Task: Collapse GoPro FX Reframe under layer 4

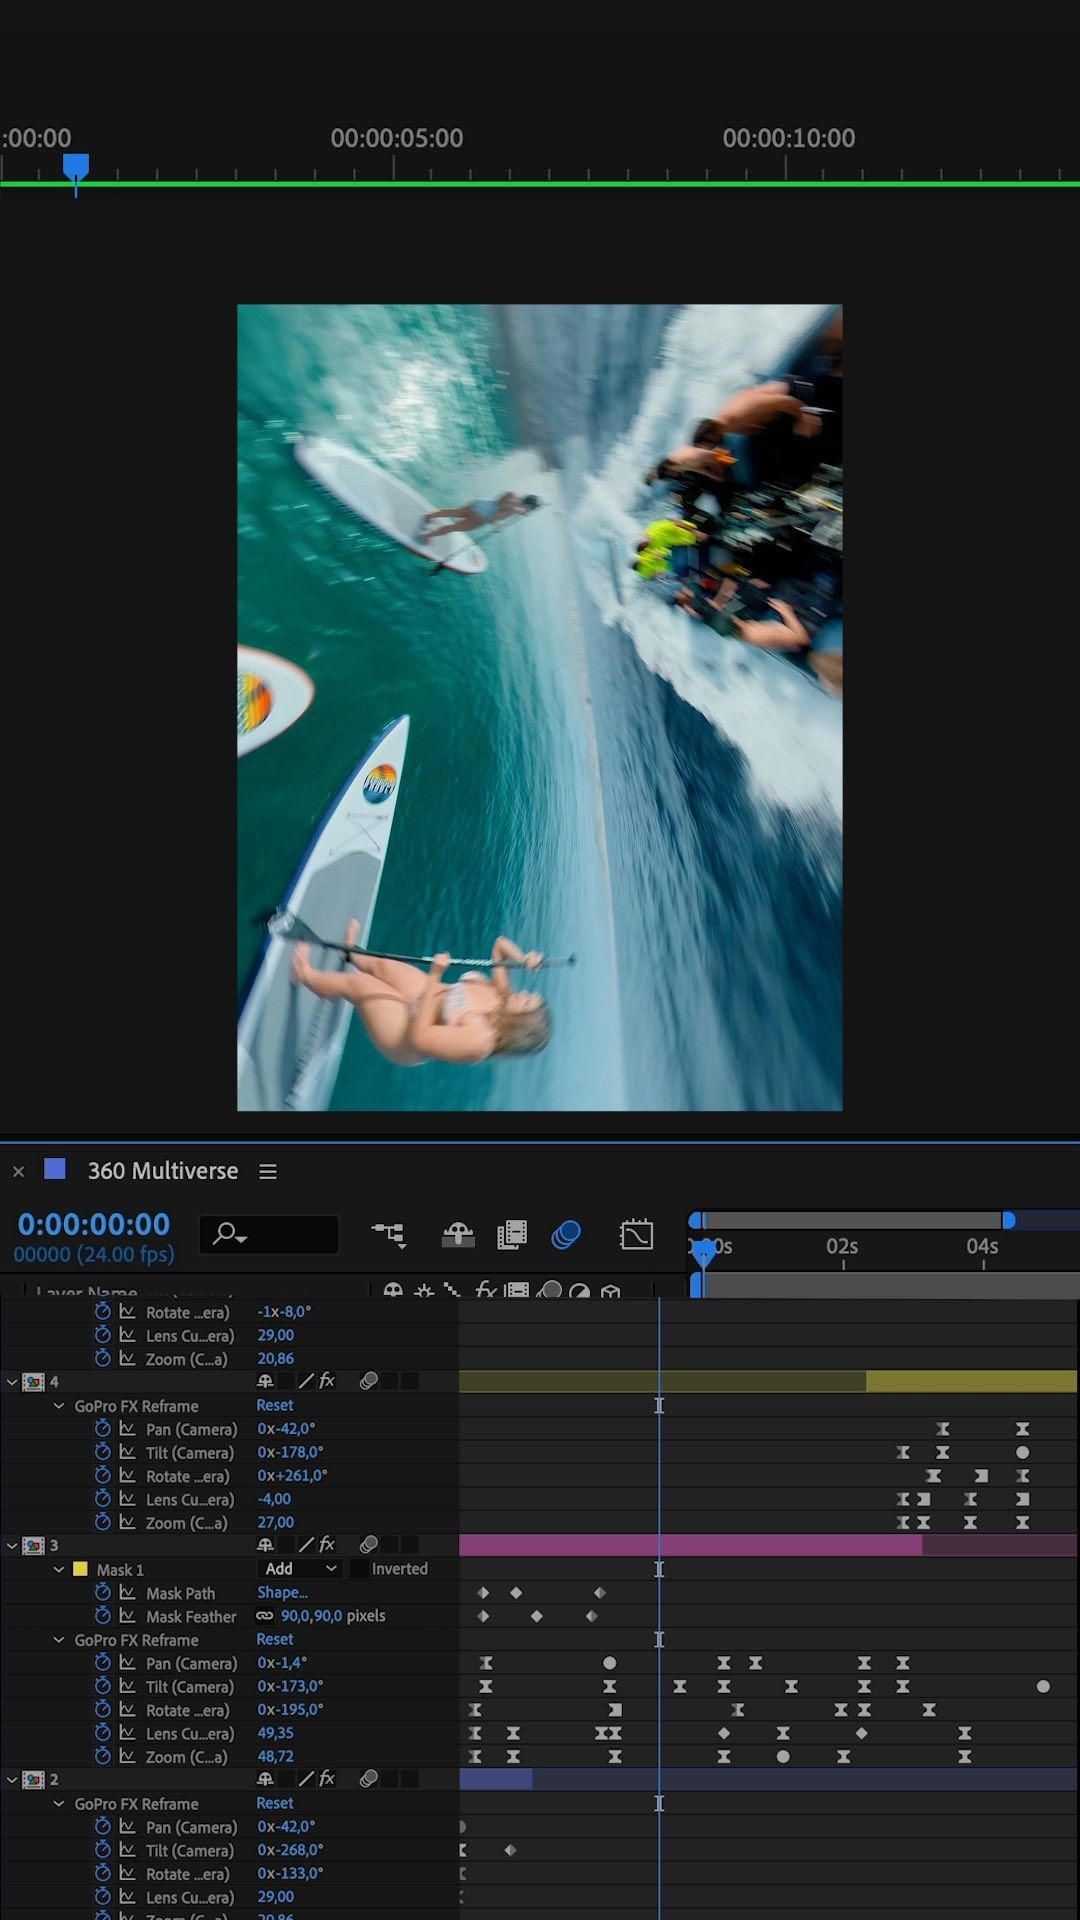Action: [59, 1406]
